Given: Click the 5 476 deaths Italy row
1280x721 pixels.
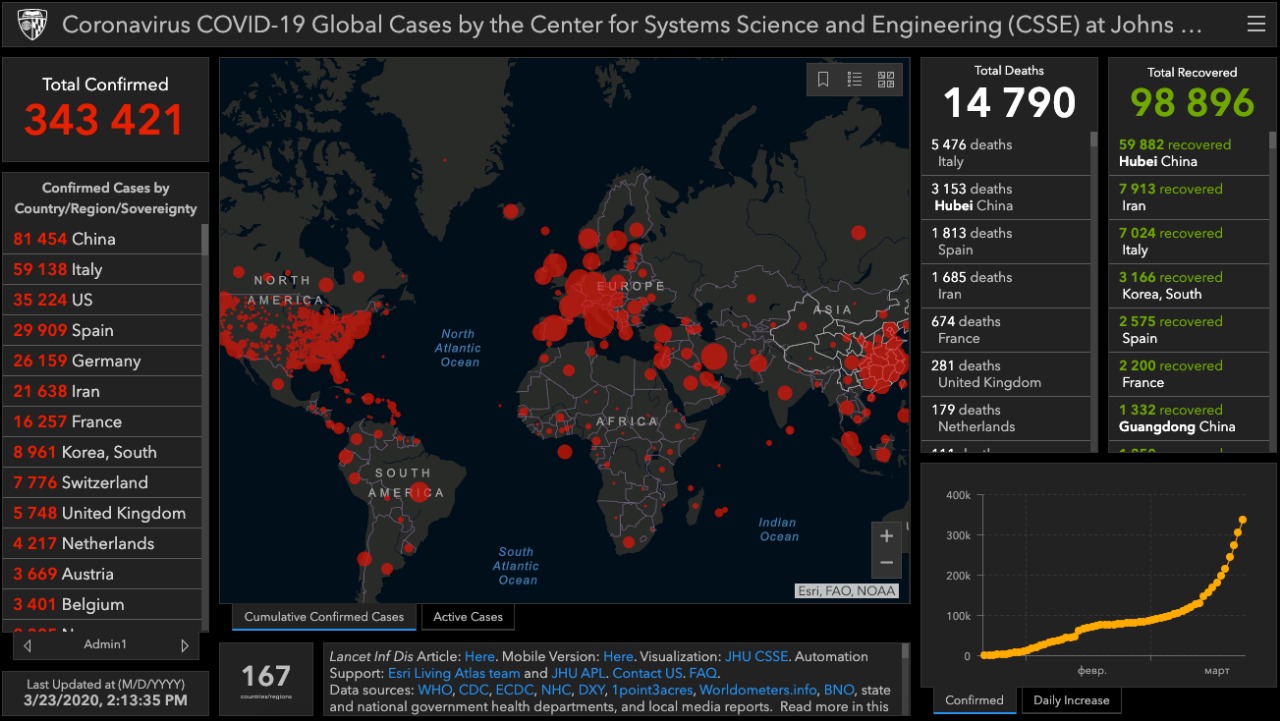Looking at the screenshot, I should click(1005, 153).
